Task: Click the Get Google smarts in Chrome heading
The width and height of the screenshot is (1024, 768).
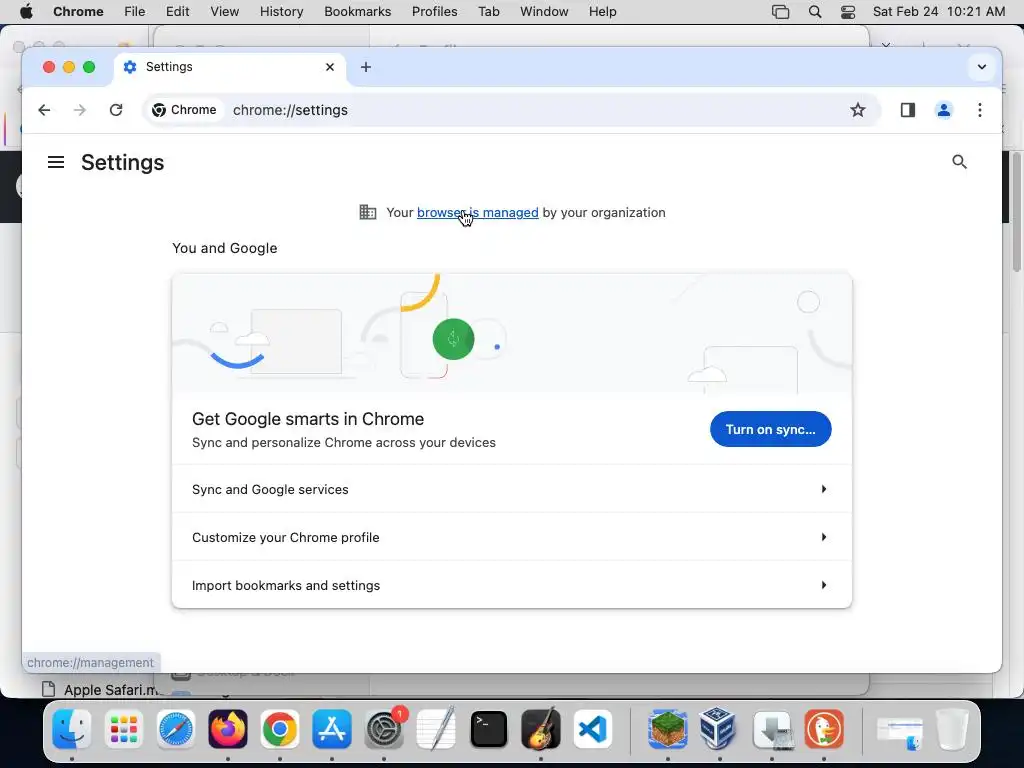Action: pos(308,419)
